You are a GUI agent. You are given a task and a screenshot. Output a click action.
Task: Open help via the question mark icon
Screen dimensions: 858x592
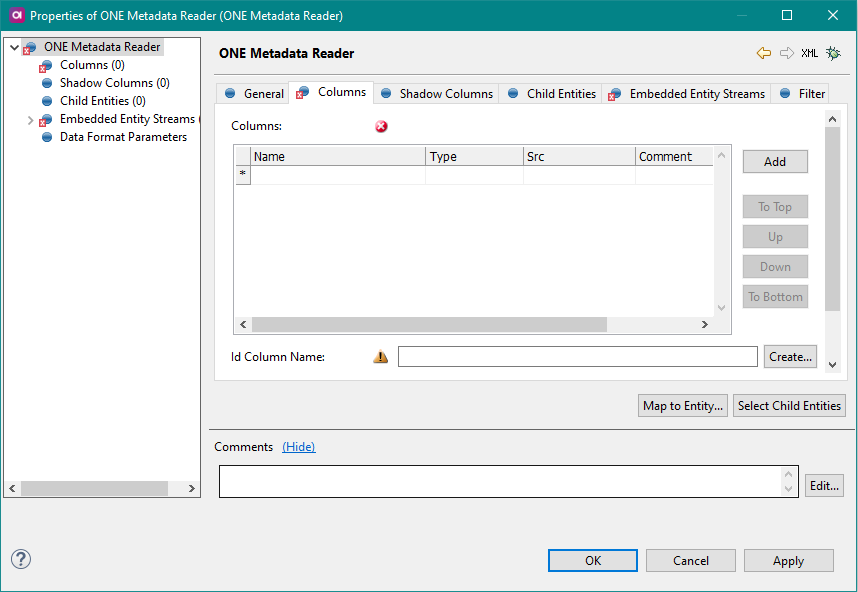(x=20, y=560)
